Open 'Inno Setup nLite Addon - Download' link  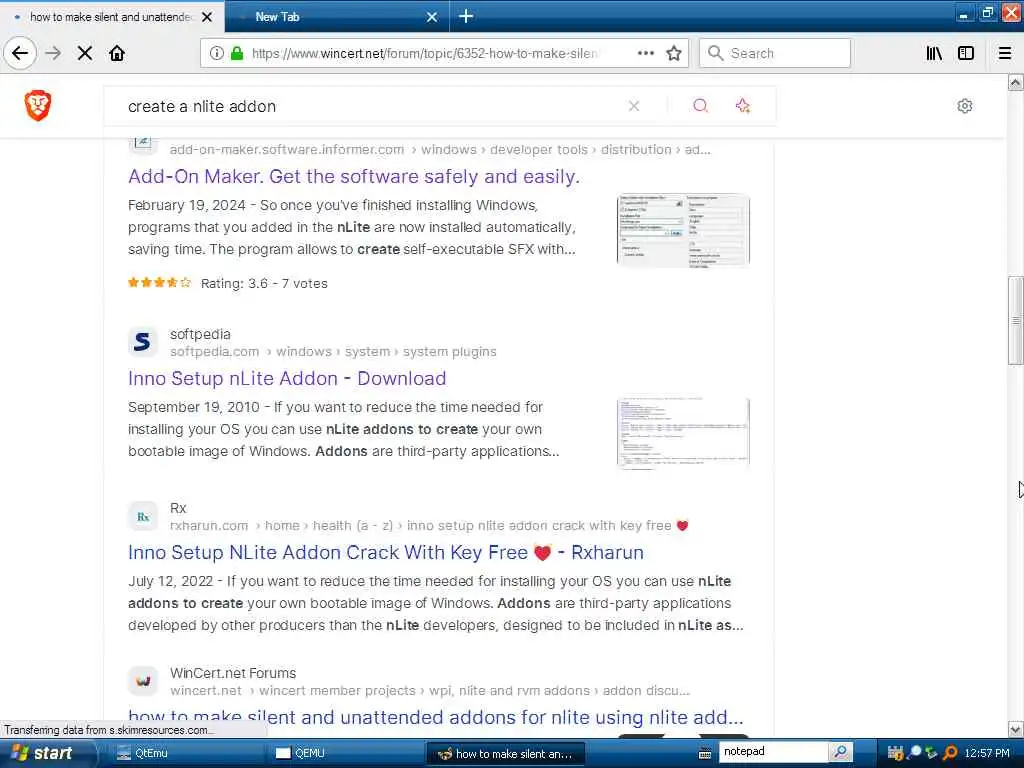(287, 378)
